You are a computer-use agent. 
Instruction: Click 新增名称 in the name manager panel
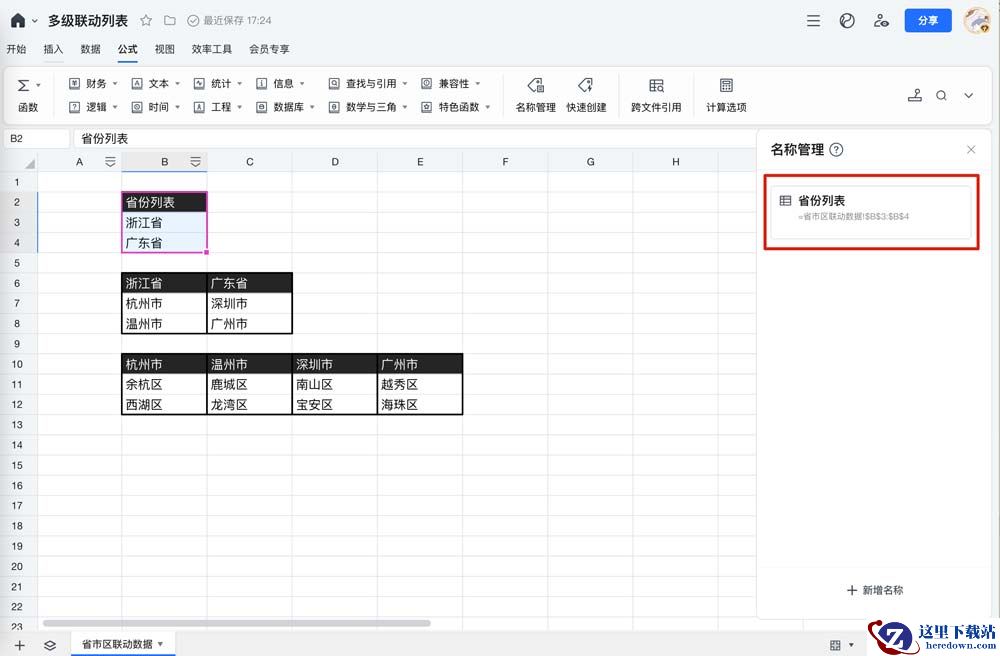click(875, 590)
